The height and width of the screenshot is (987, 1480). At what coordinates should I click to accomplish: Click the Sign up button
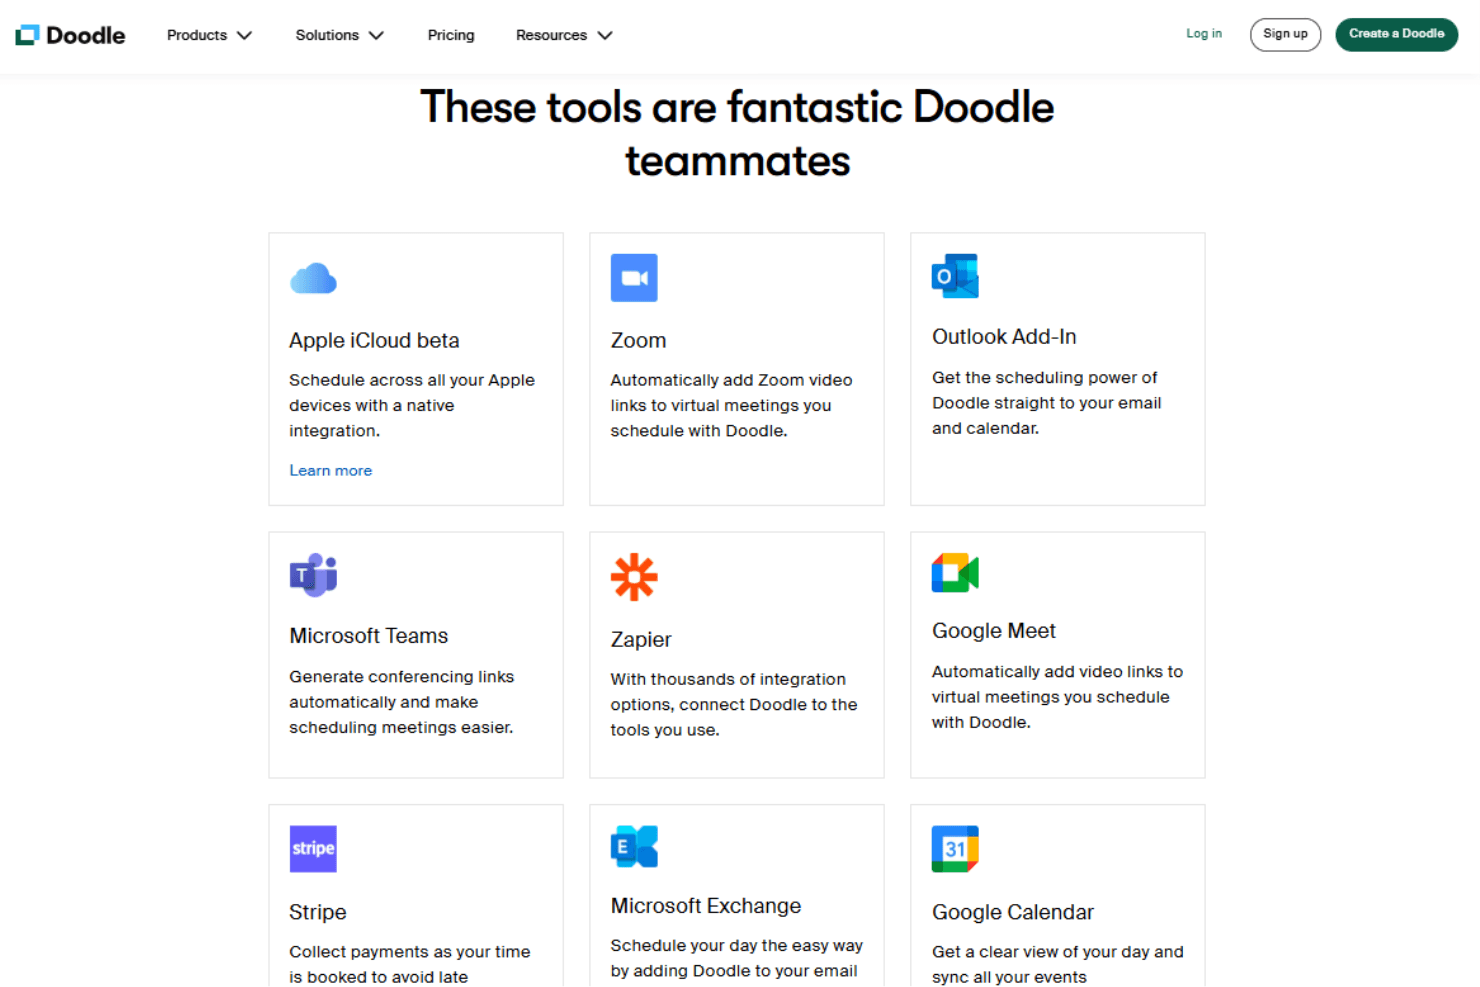(1285, 34)
